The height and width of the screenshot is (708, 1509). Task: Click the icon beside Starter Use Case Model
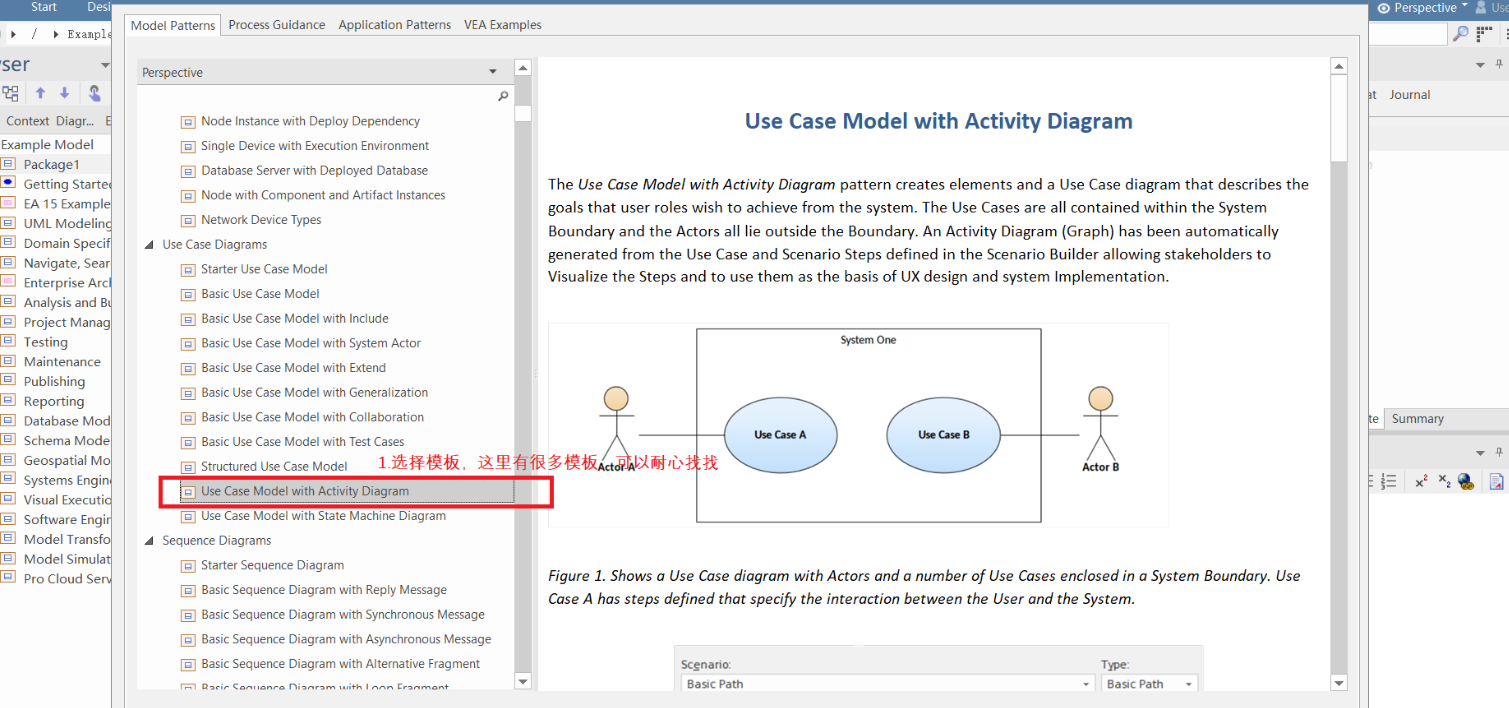point(187,270)
